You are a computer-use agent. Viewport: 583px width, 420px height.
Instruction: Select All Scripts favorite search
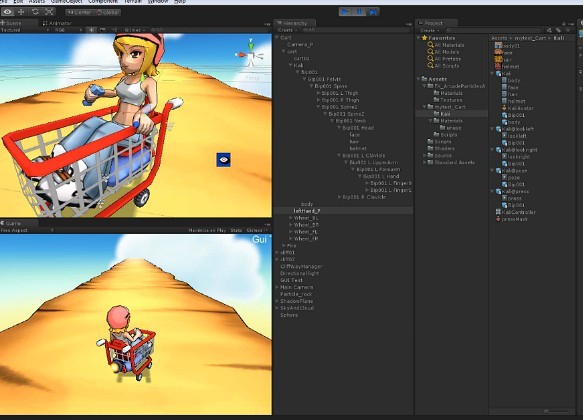[444, 66]
